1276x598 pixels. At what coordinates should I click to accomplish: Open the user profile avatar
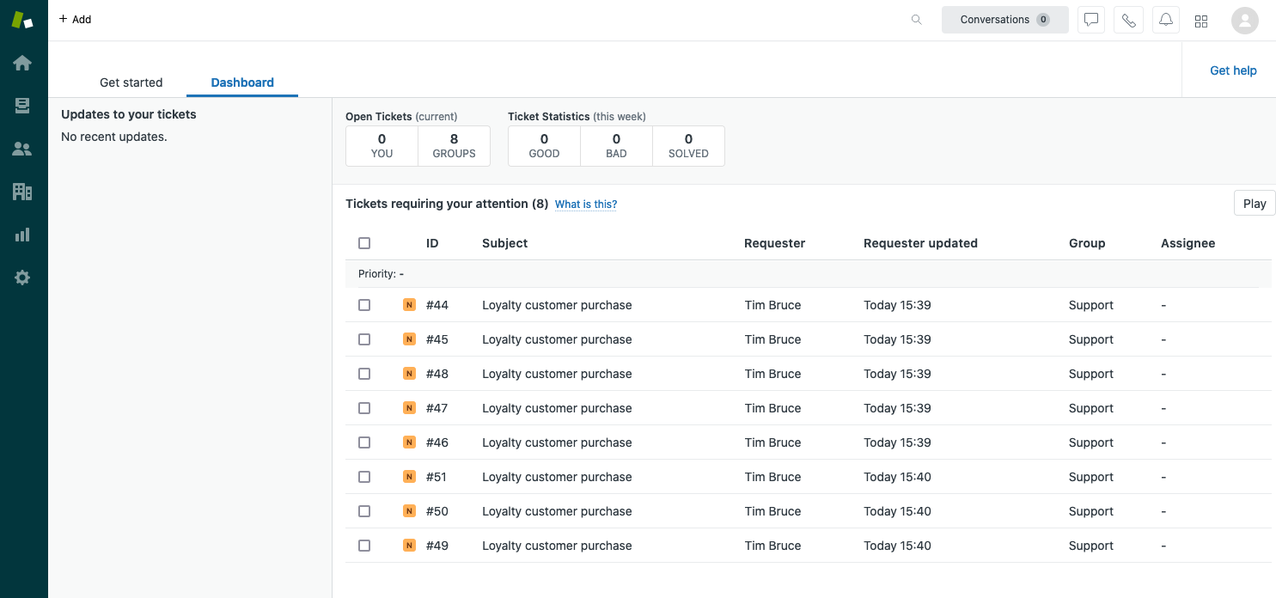tap(1244, 20)
